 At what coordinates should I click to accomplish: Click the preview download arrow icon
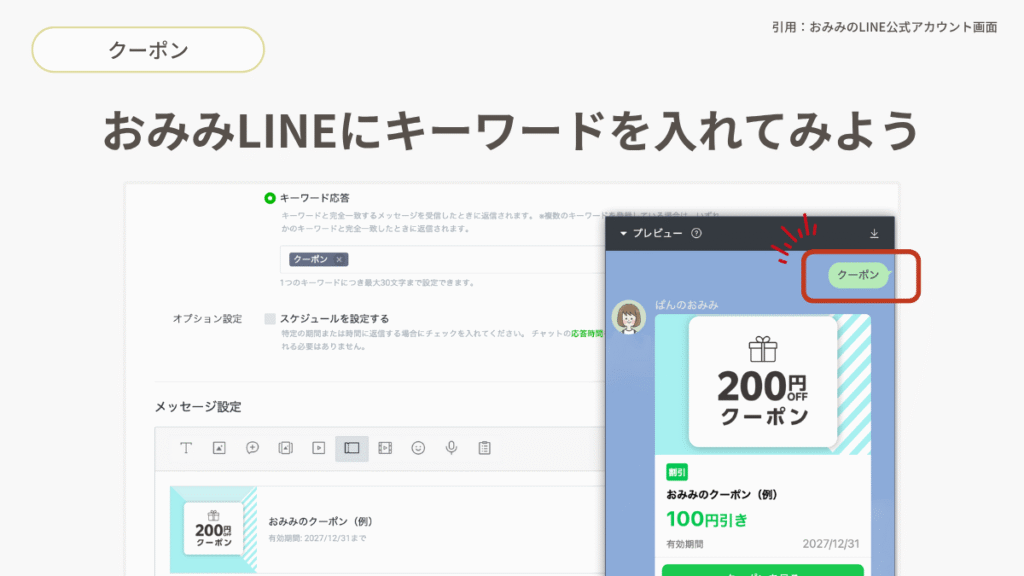874,234
